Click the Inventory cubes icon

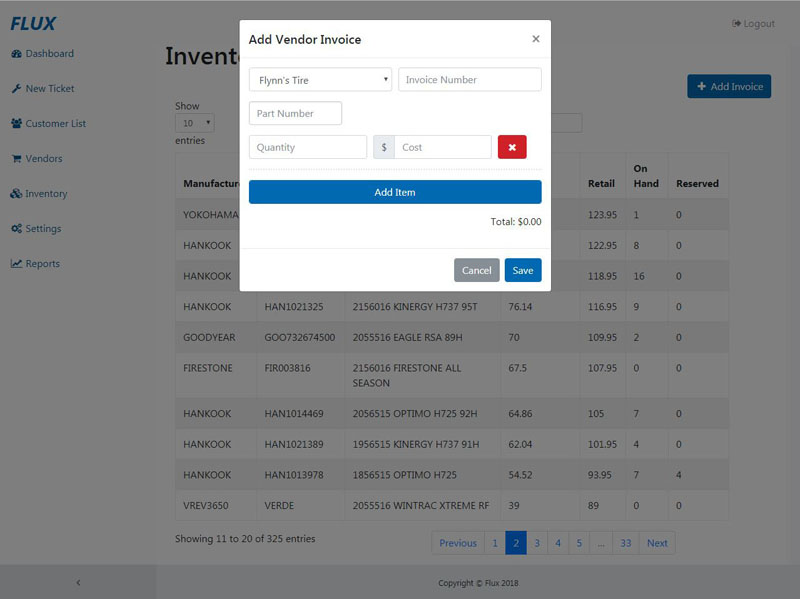(17, 194)
